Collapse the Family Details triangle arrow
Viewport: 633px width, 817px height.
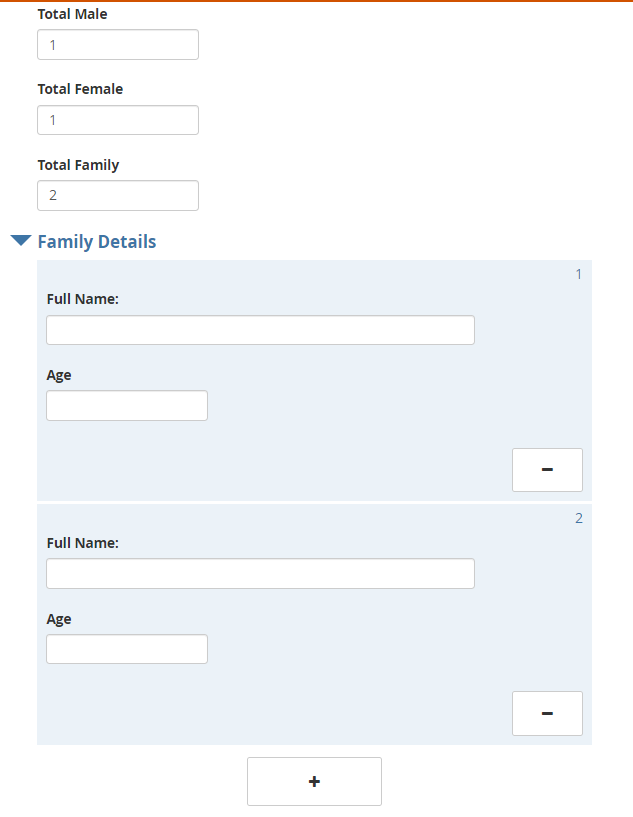pyautogui.click(x=21, y=241)
